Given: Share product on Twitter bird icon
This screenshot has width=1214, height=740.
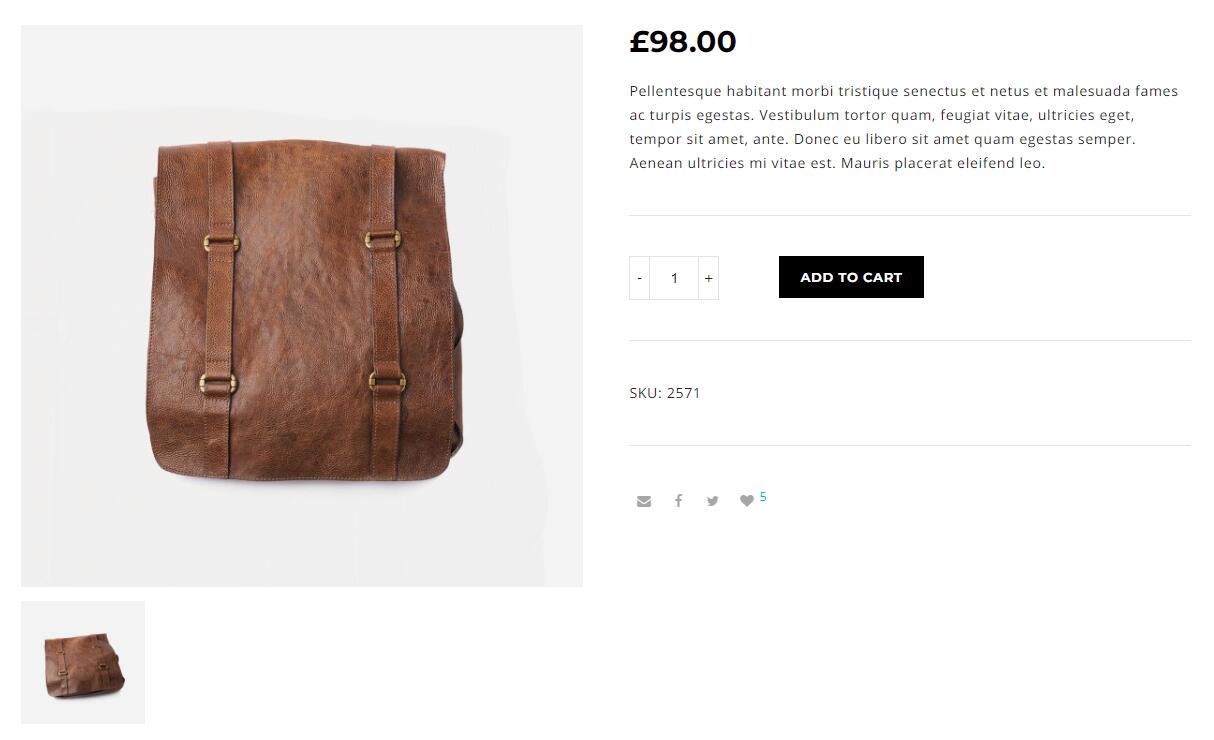Looking at the screenshot, I should coord(712,501).
